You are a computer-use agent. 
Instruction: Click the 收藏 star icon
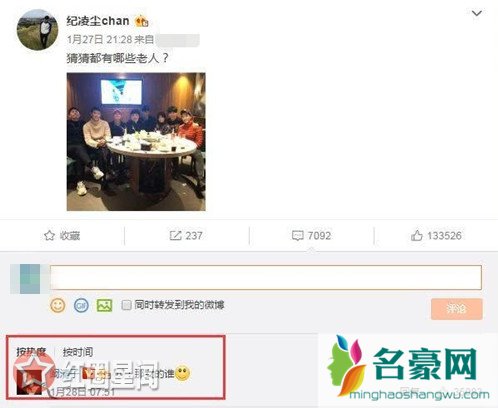click(x=49, y=236)
